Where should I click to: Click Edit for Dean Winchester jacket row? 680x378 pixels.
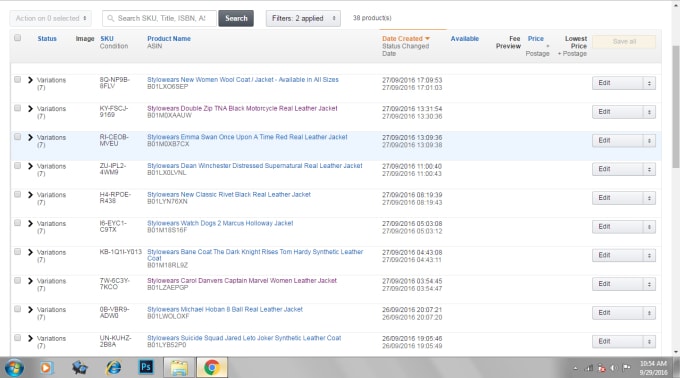pos(618,169)
